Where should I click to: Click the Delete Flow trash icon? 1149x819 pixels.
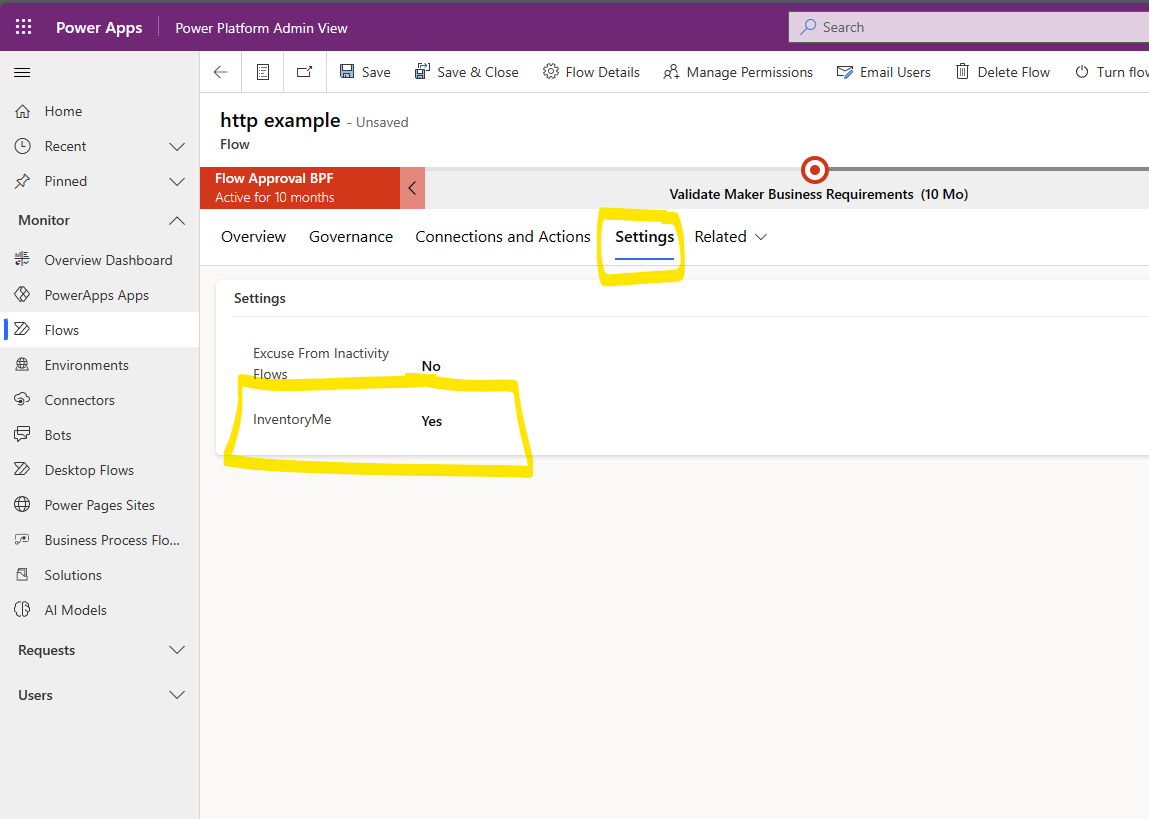[962, 71]
